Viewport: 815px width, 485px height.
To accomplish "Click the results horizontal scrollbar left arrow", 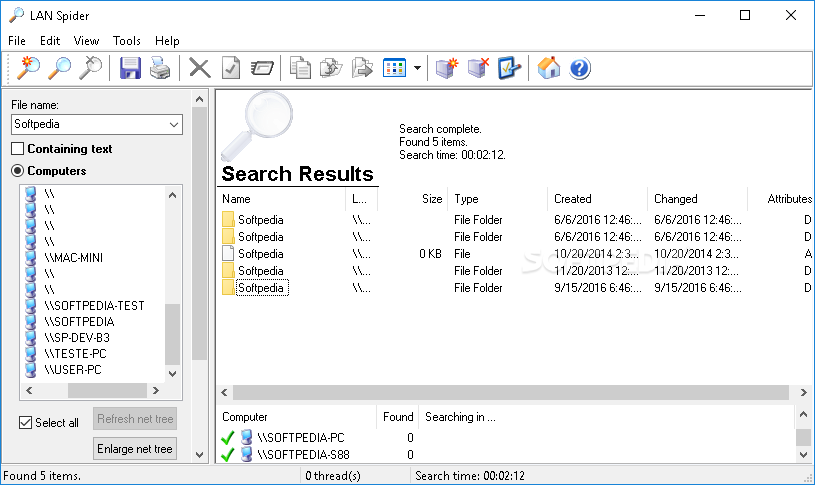I will [224, 392].
